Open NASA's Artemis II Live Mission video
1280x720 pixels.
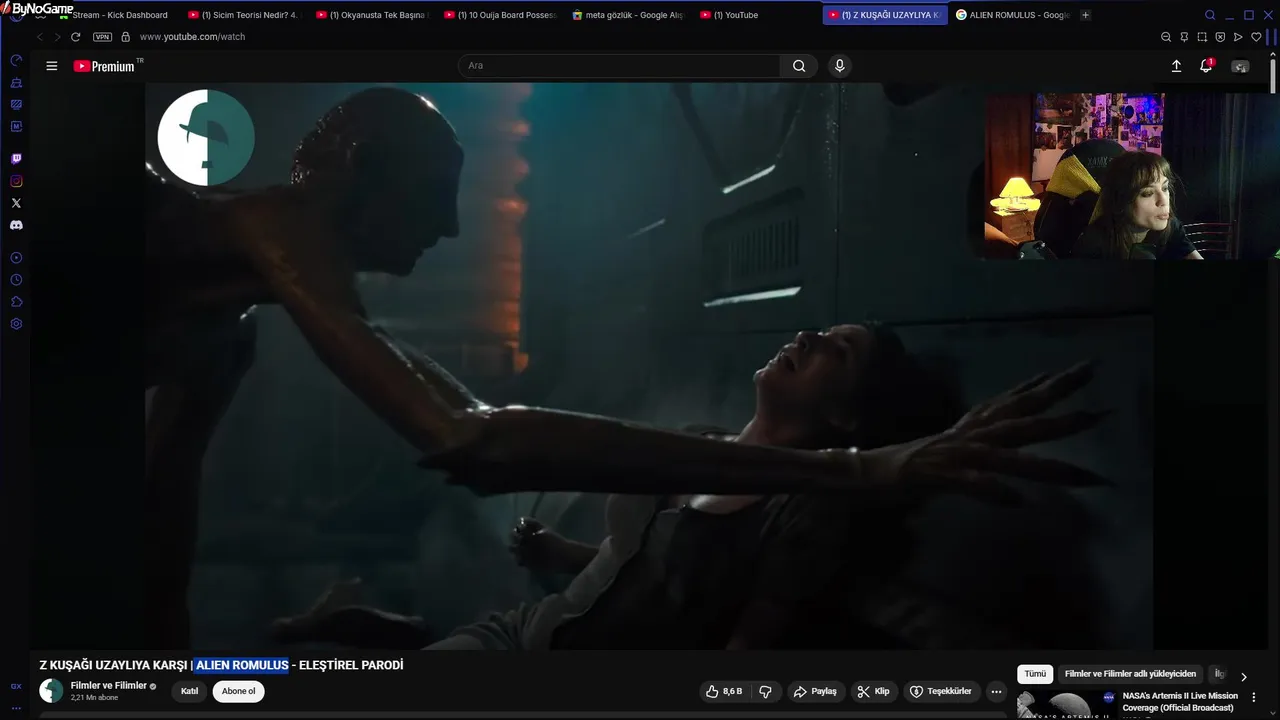1180,701
